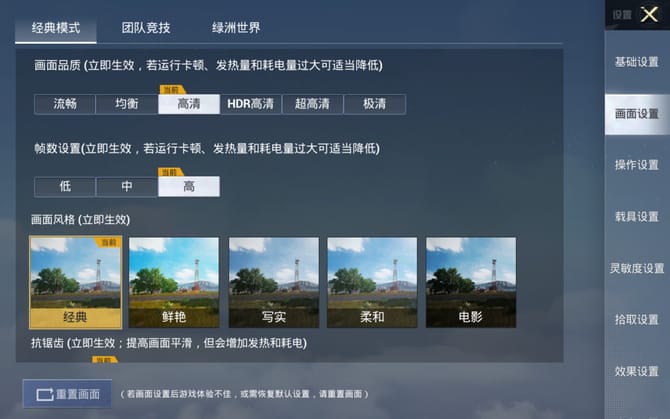Open 操作设置 in sidebar
This screenshot has width=670, height=419.
point(637,165)
